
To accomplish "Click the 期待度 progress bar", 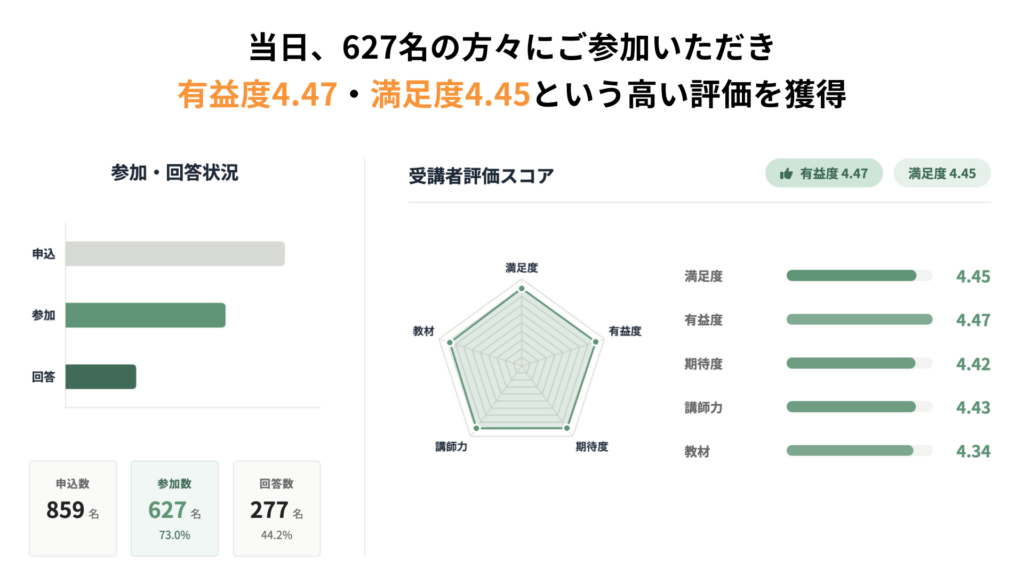I will pyautogui.click(x=858, y=364).
